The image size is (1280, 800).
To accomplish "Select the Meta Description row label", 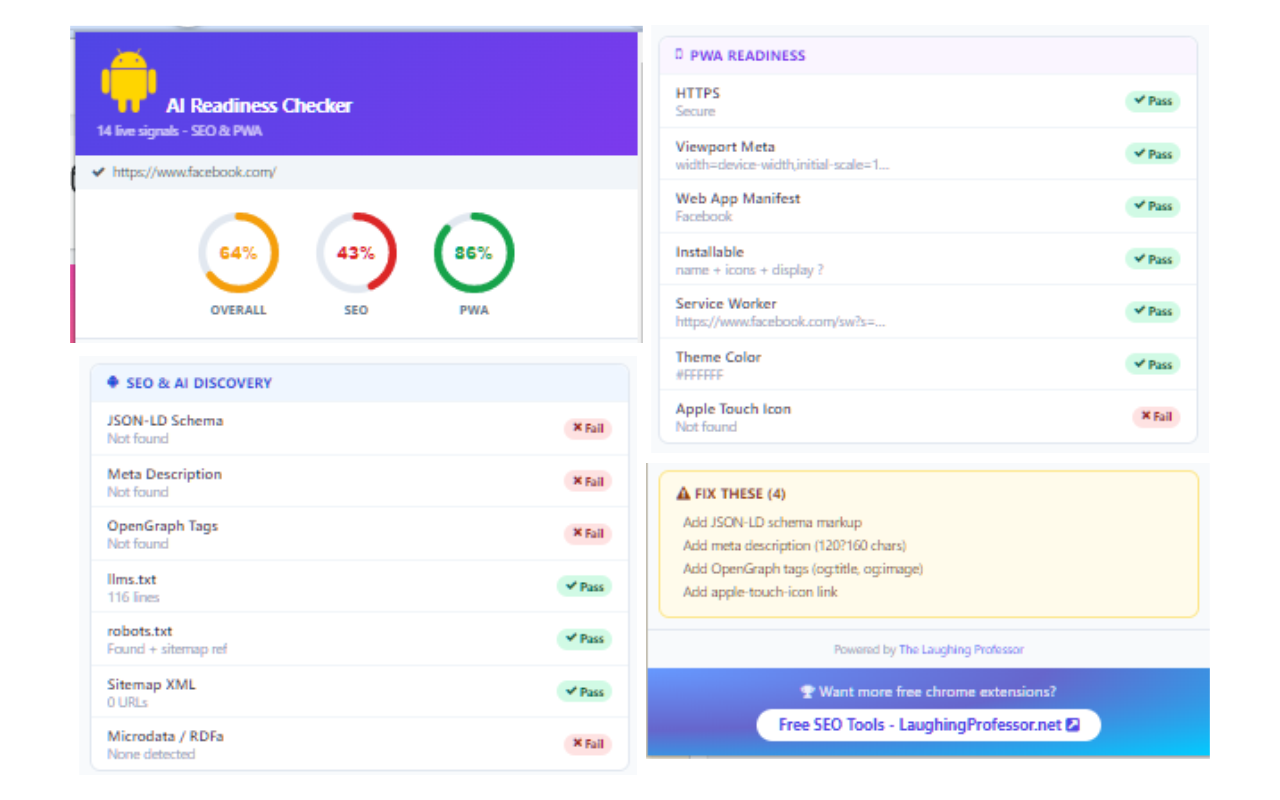I will (164, 474).
